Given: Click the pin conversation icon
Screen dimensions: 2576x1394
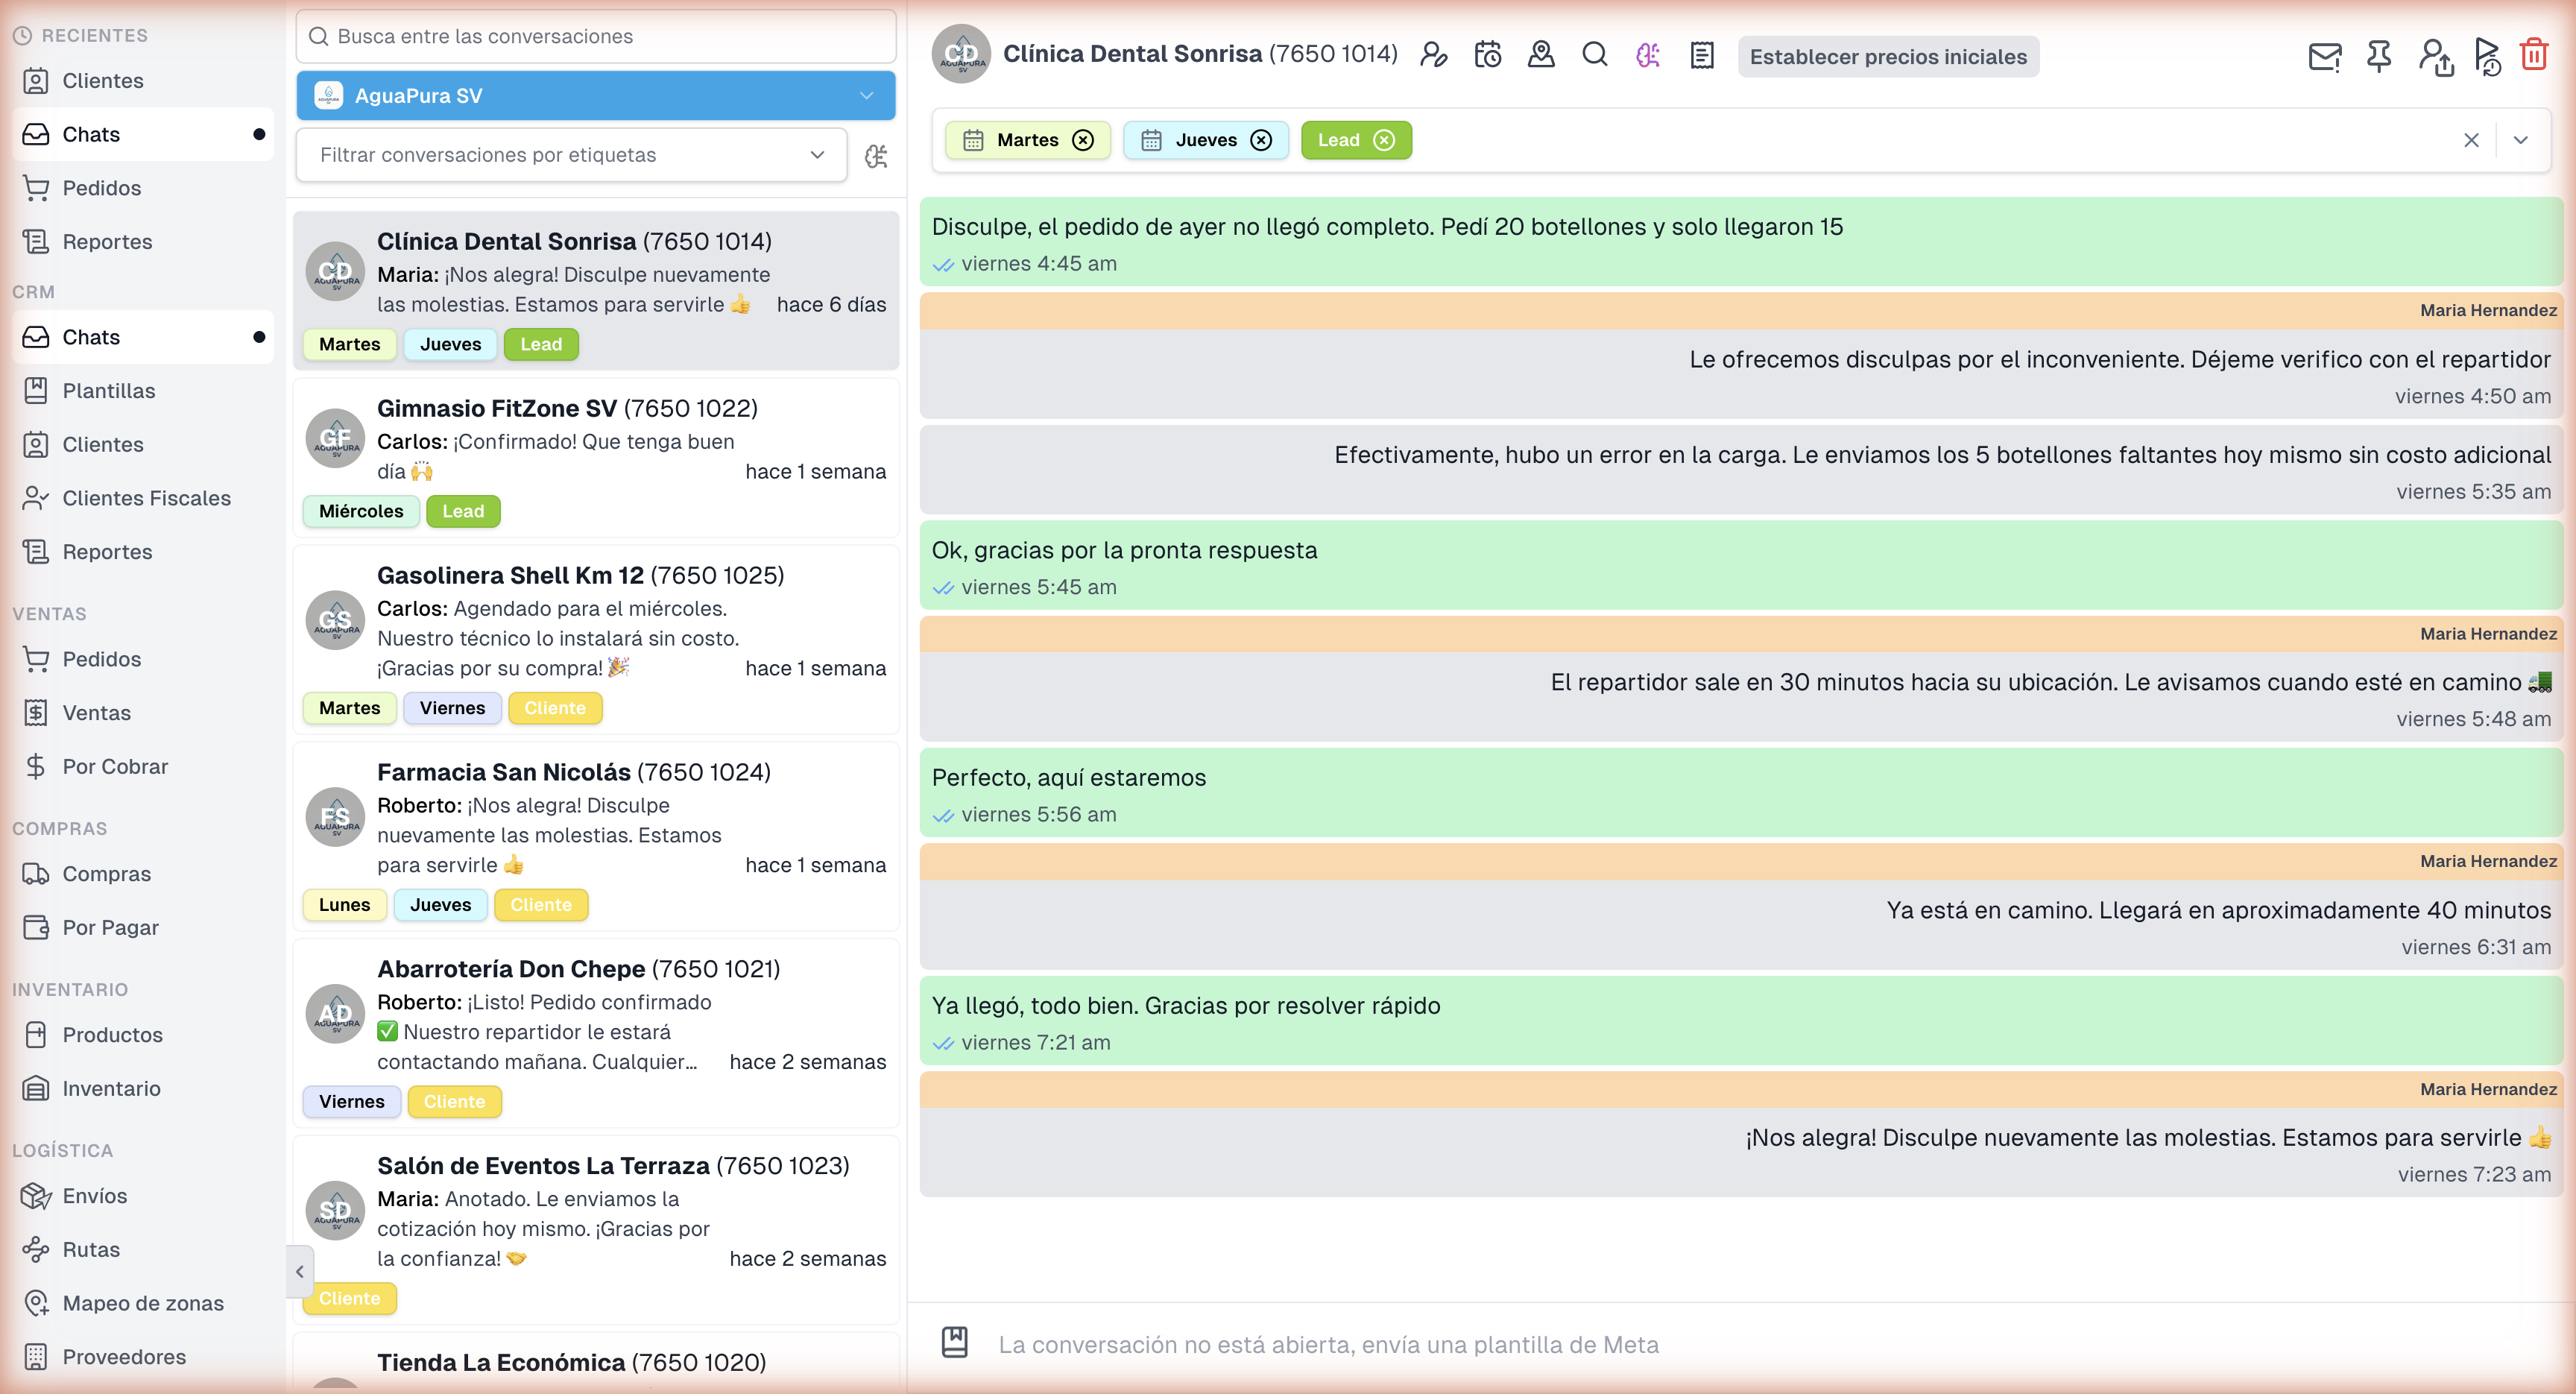Looking at the screenshot, I should pyautogui.click(x=2379, y=56).
